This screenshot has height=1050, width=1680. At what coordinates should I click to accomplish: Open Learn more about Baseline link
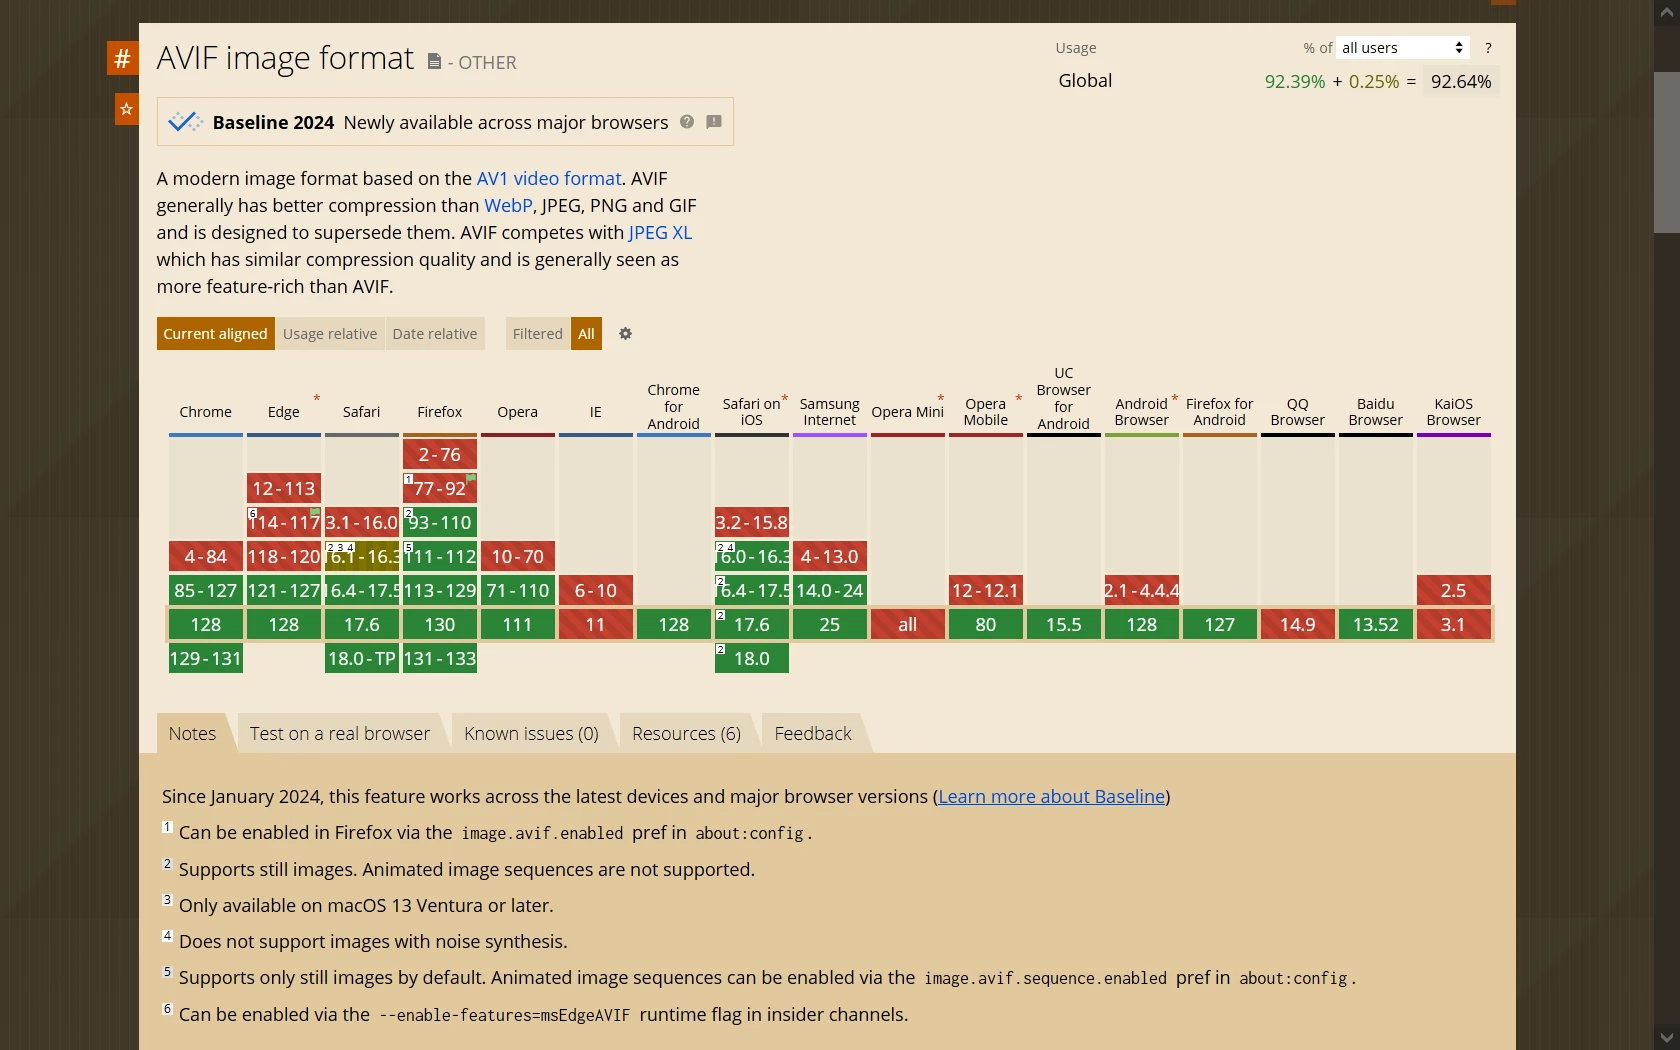coord(1052,797)
